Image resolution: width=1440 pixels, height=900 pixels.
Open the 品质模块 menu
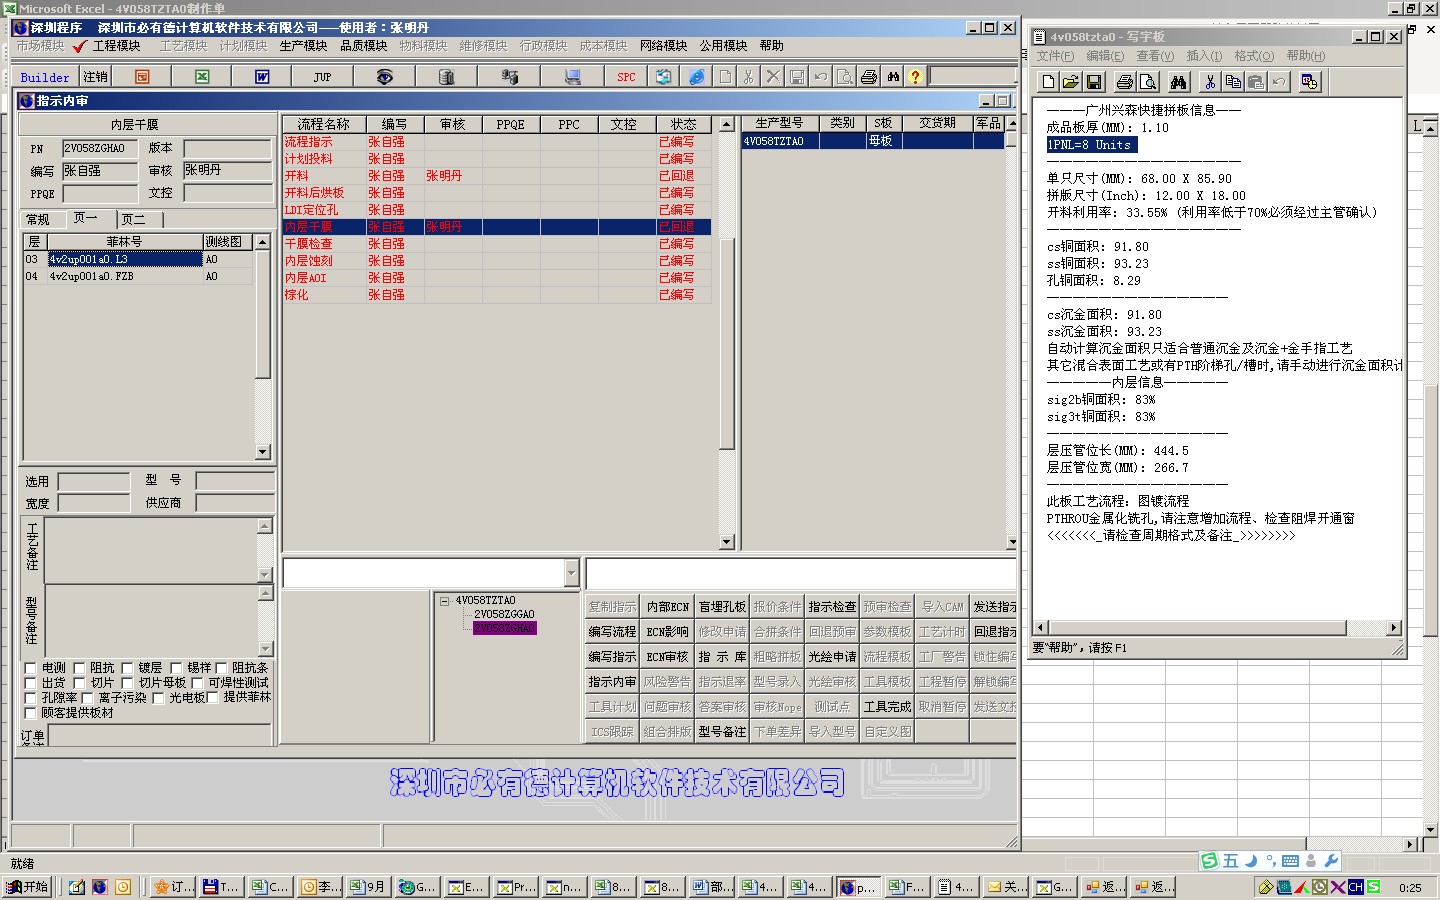pos(363,46)
